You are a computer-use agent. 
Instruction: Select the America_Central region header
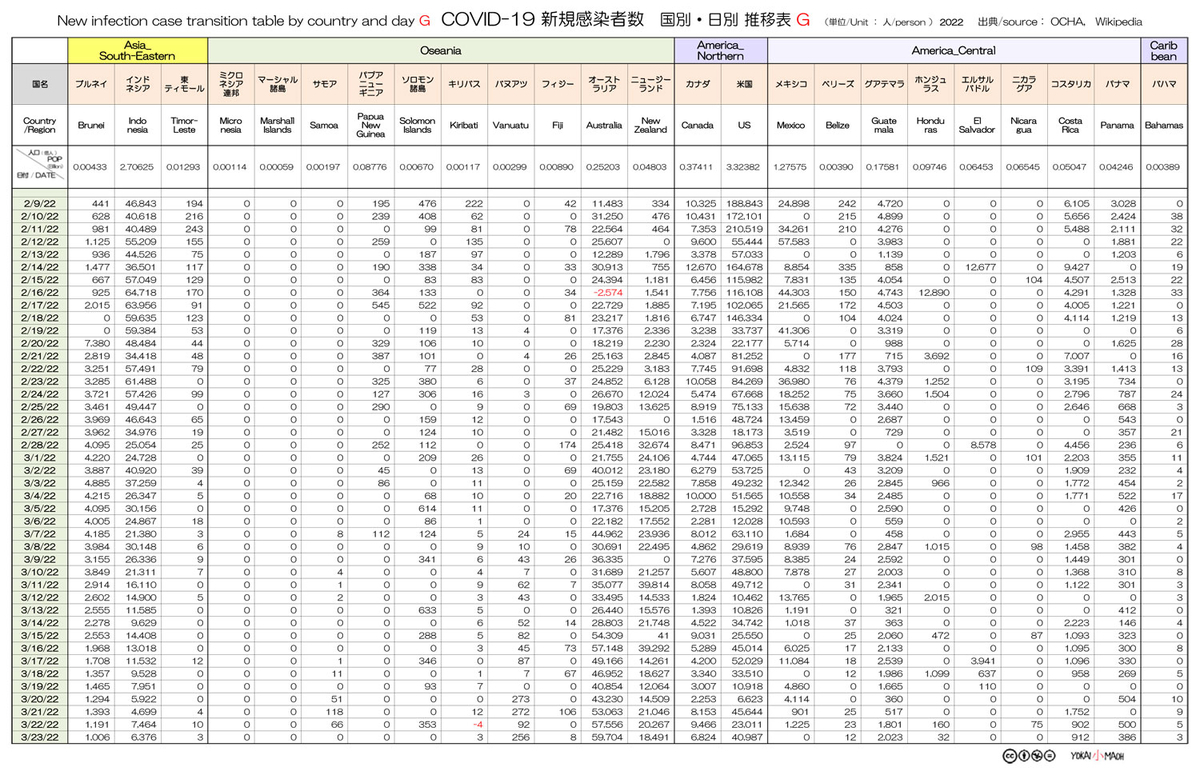point(954,51)
